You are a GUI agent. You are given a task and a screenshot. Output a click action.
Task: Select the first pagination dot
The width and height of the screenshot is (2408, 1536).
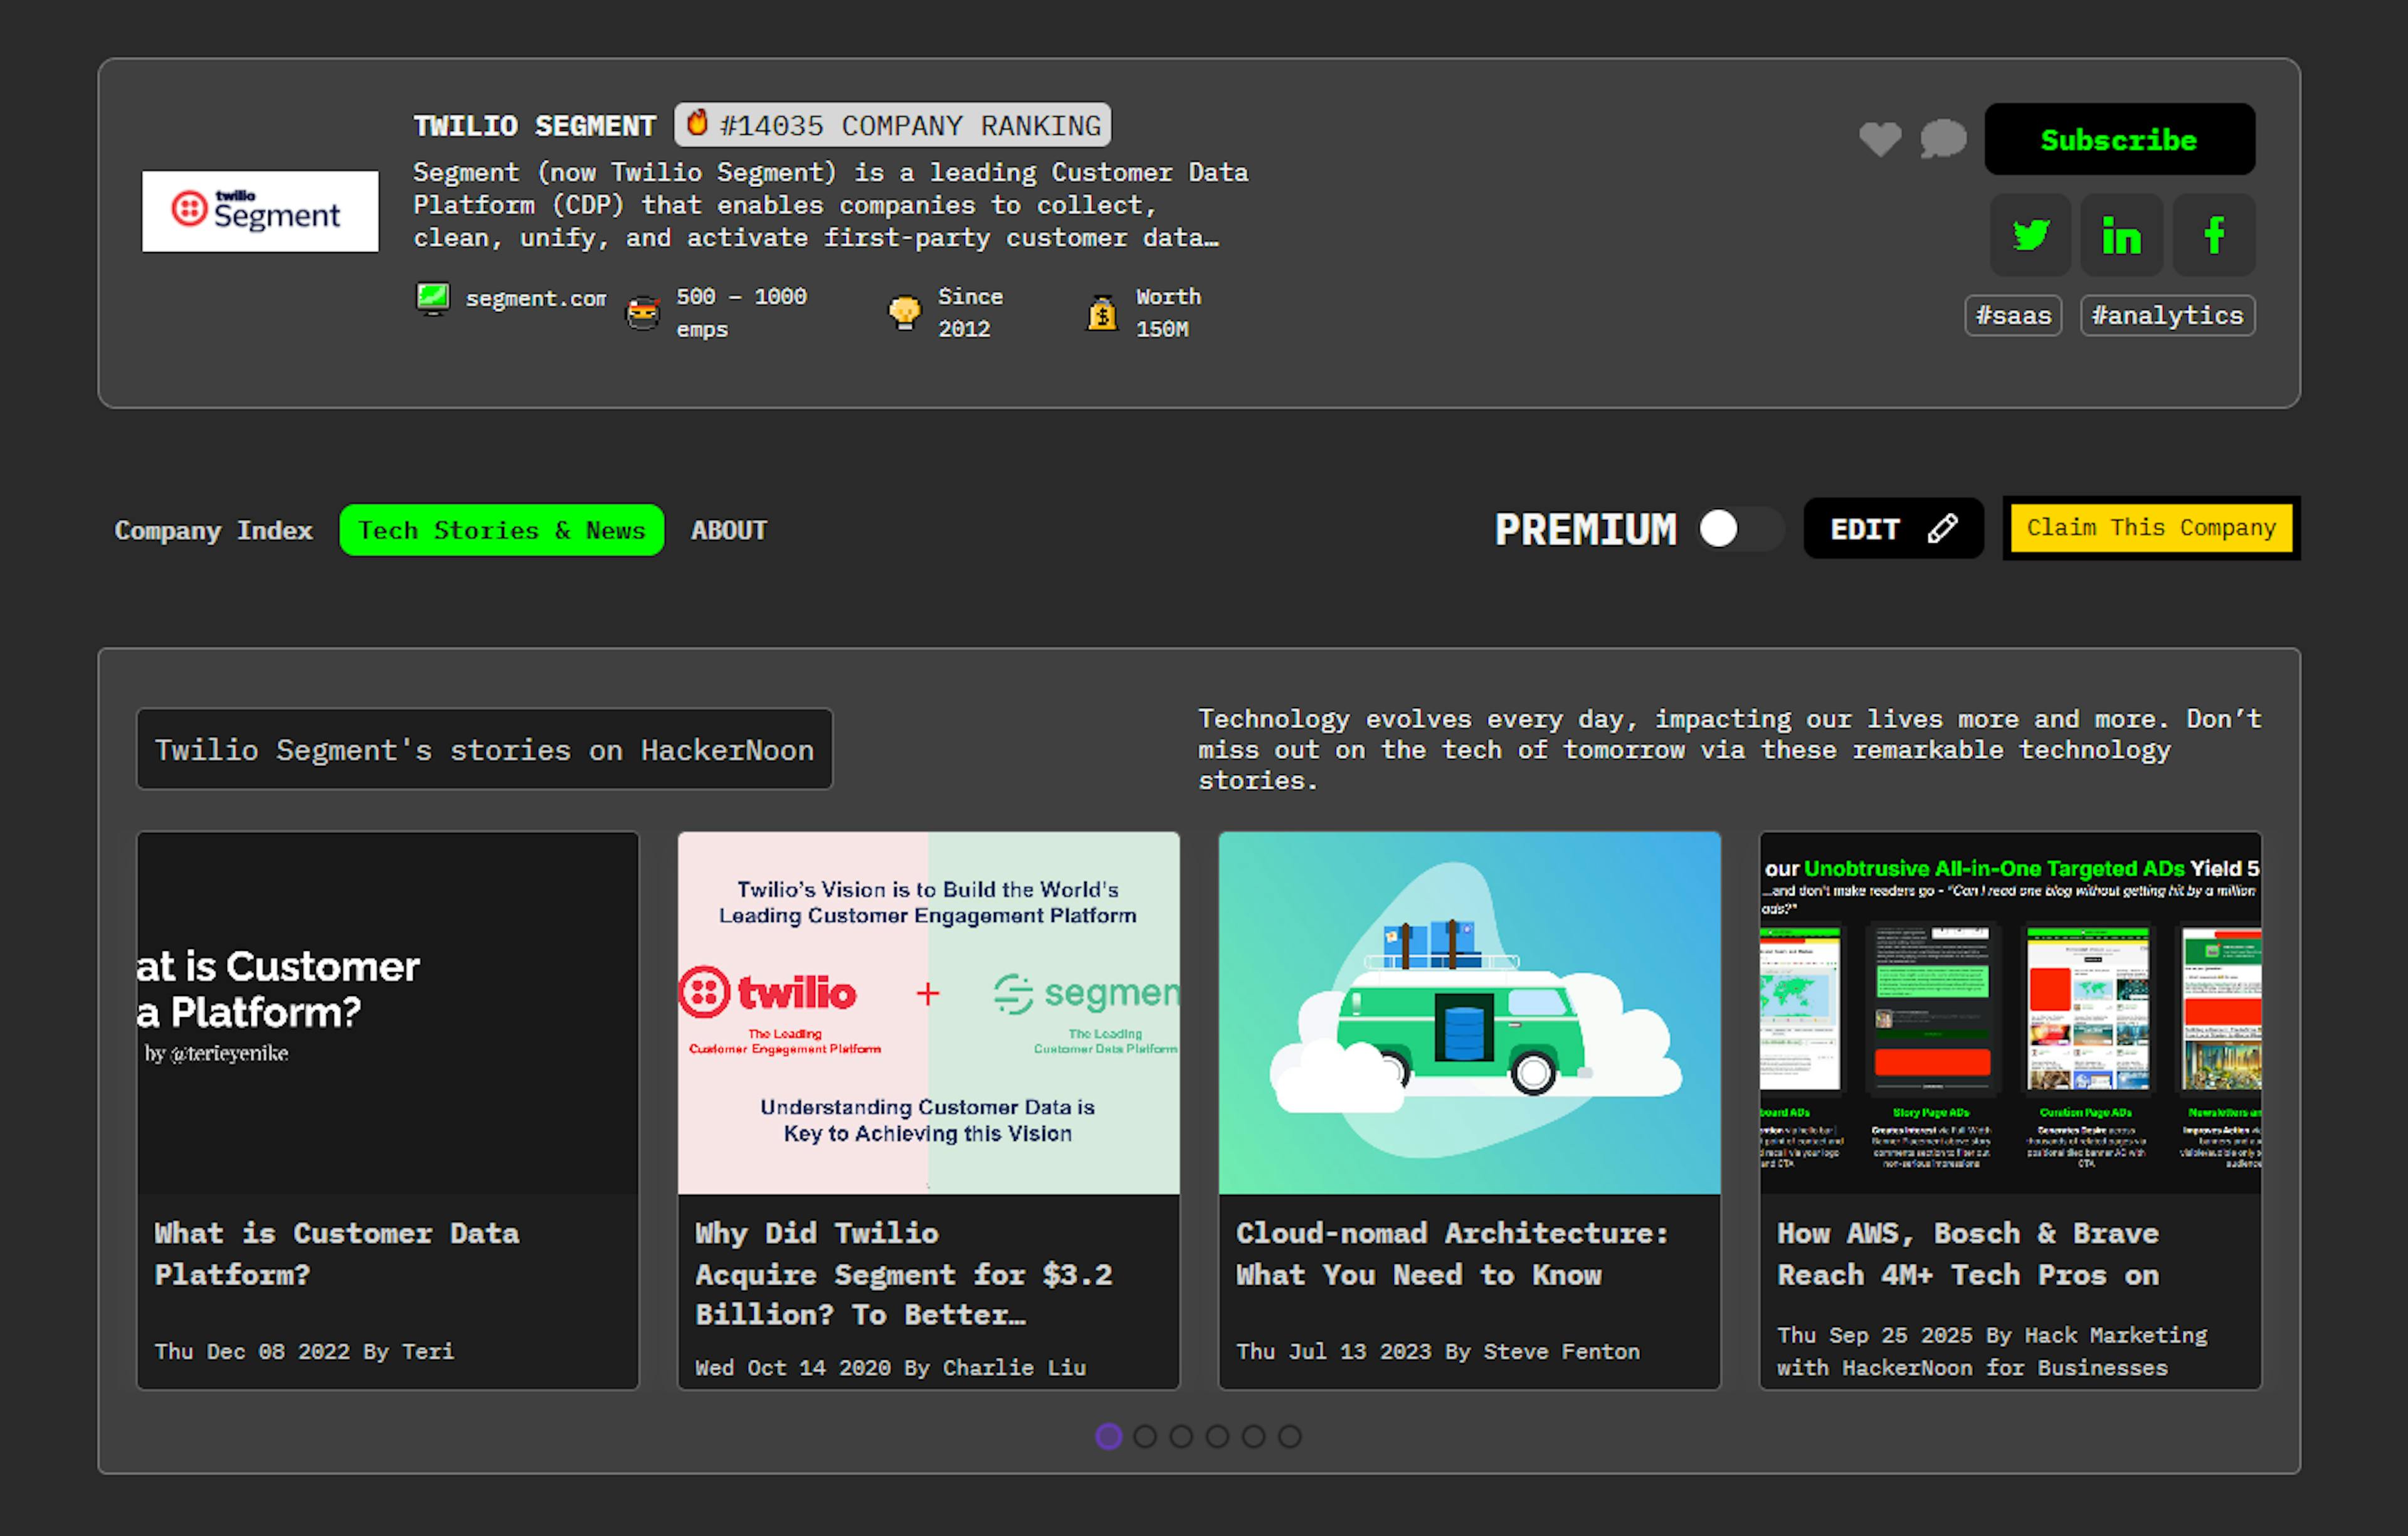(1108, 1436)
